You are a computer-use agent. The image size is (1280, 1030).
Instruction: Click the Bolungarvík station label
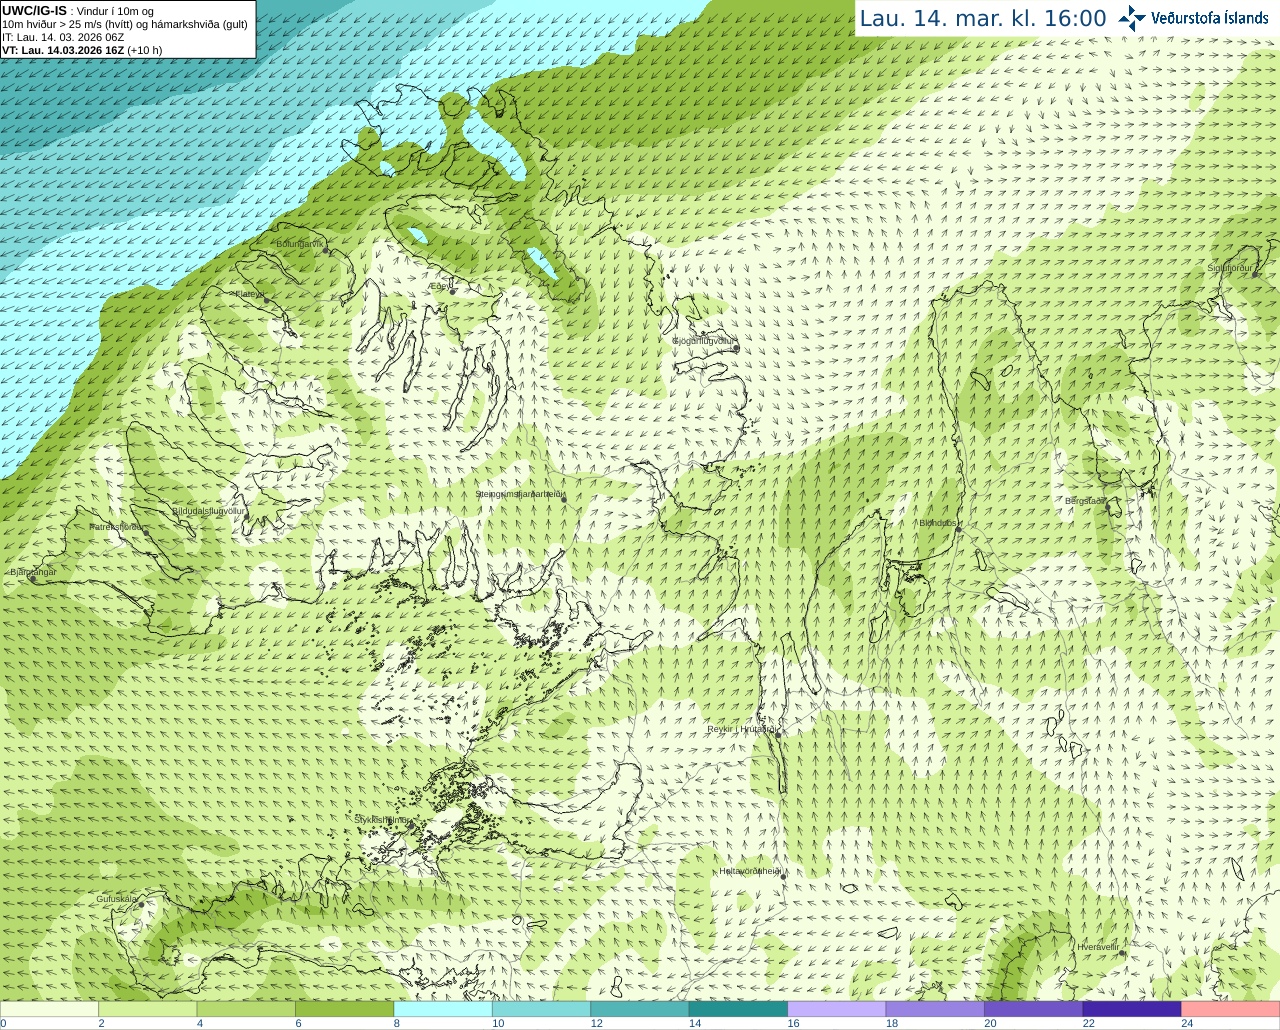(x=300, y=244)
